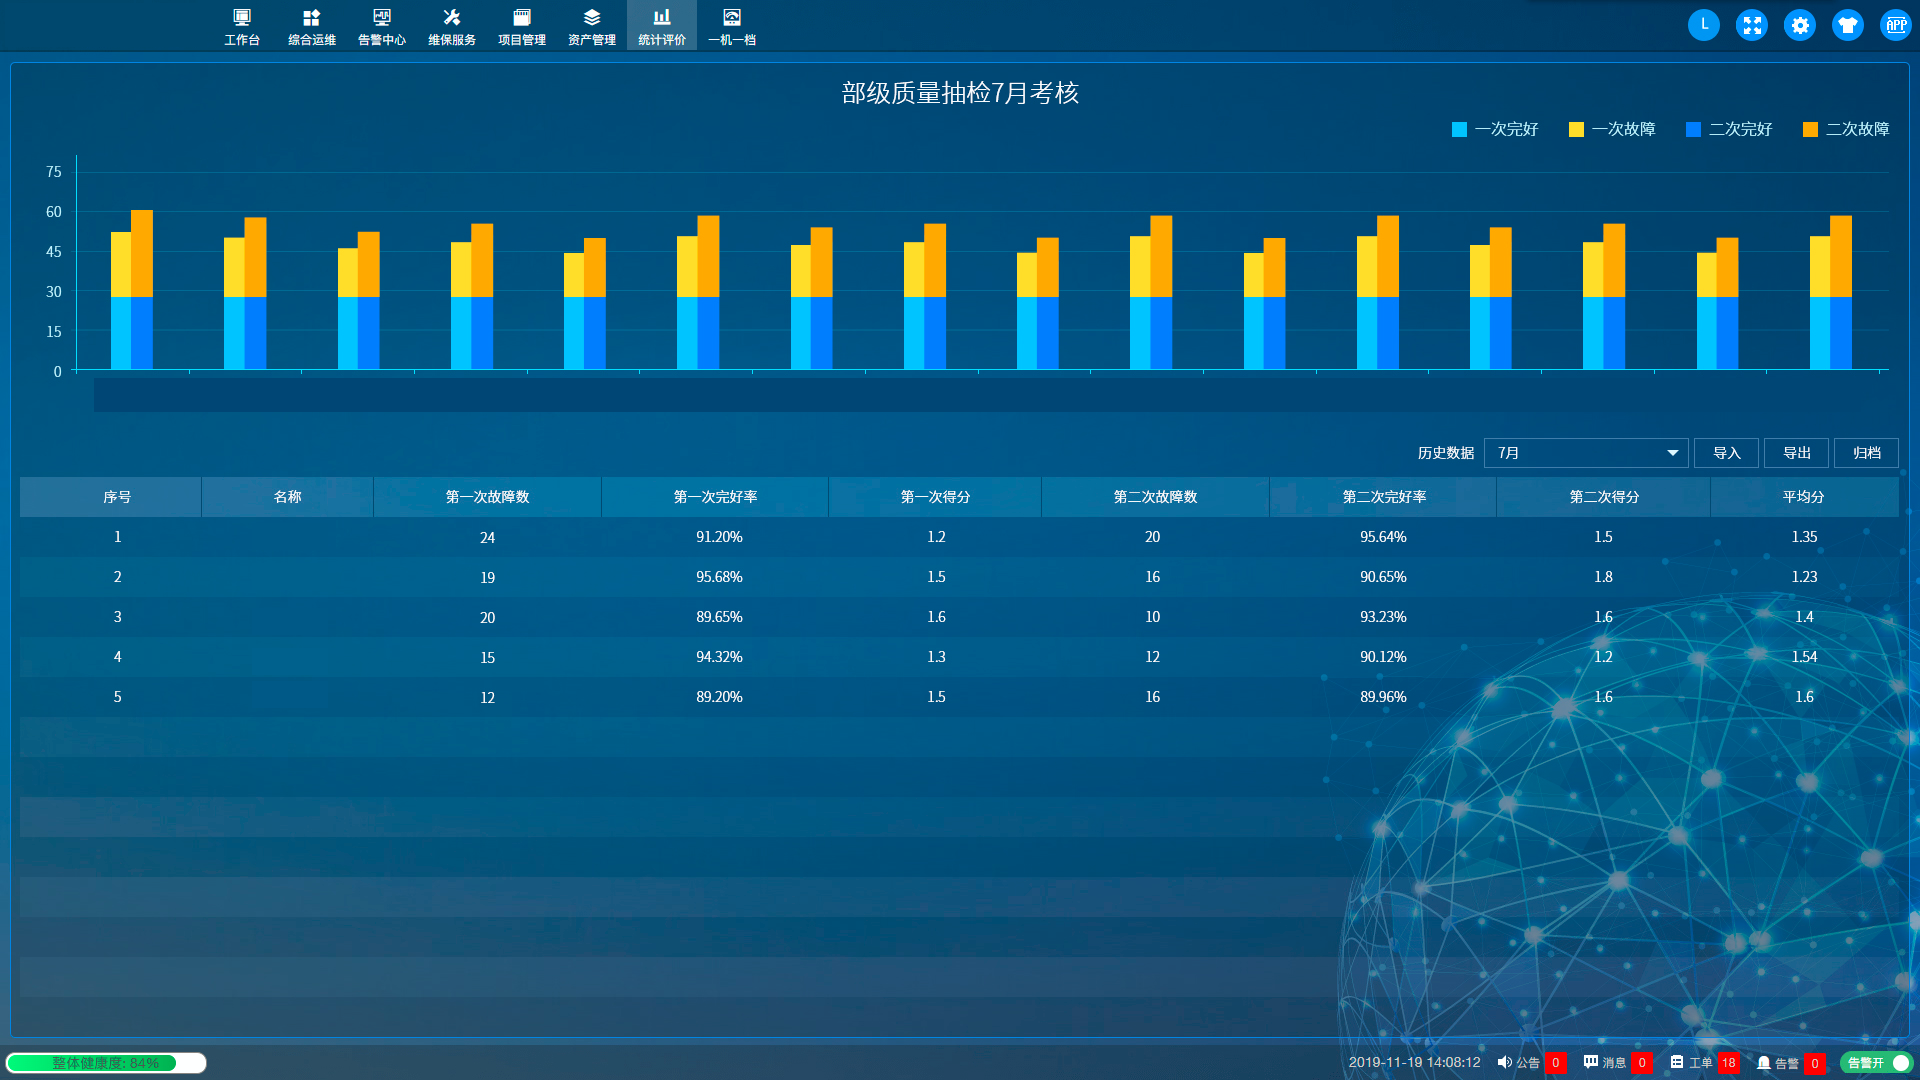The image size is (1920, 1080).
Task: Click the 归档 archive button
Action: 1867,453
